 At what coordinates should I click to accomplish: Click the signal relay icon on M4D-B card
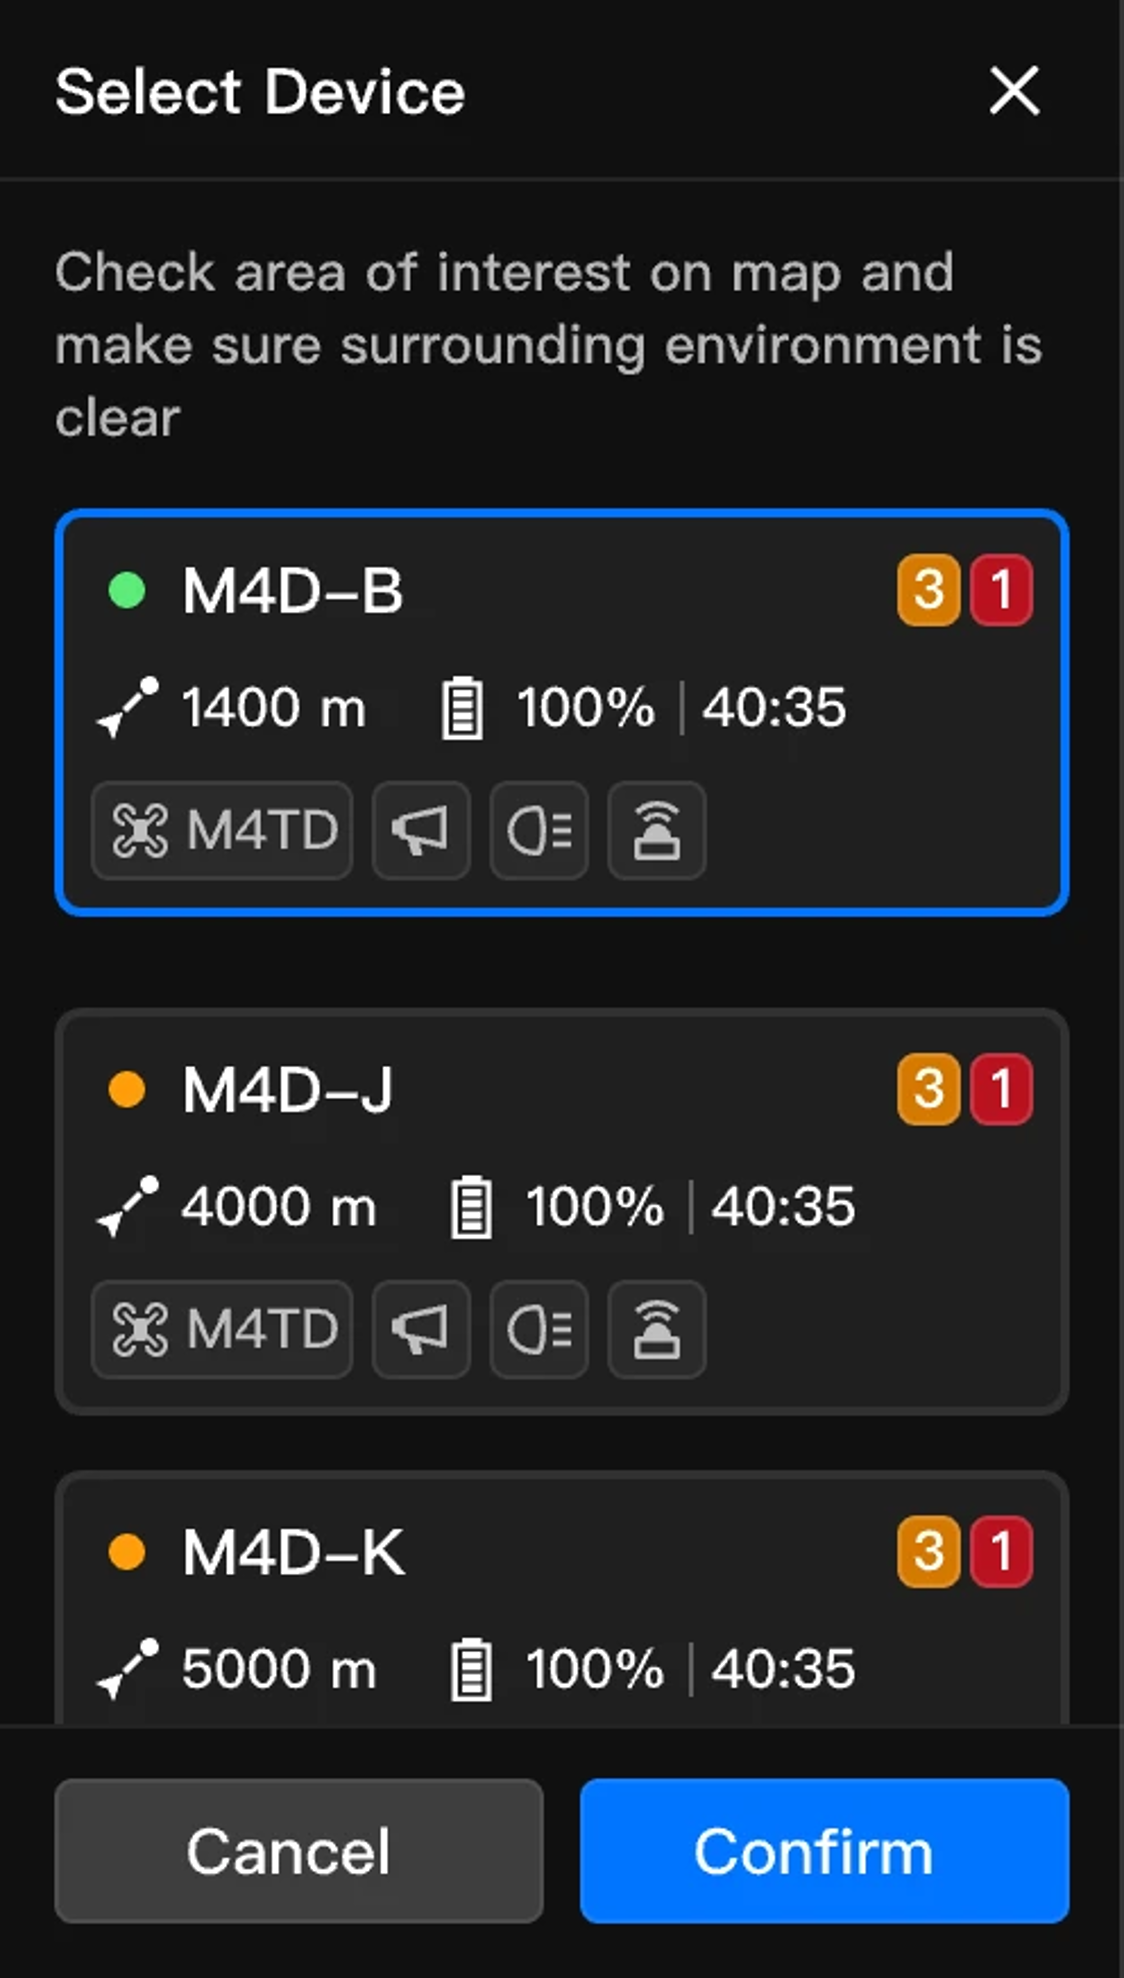657,831
